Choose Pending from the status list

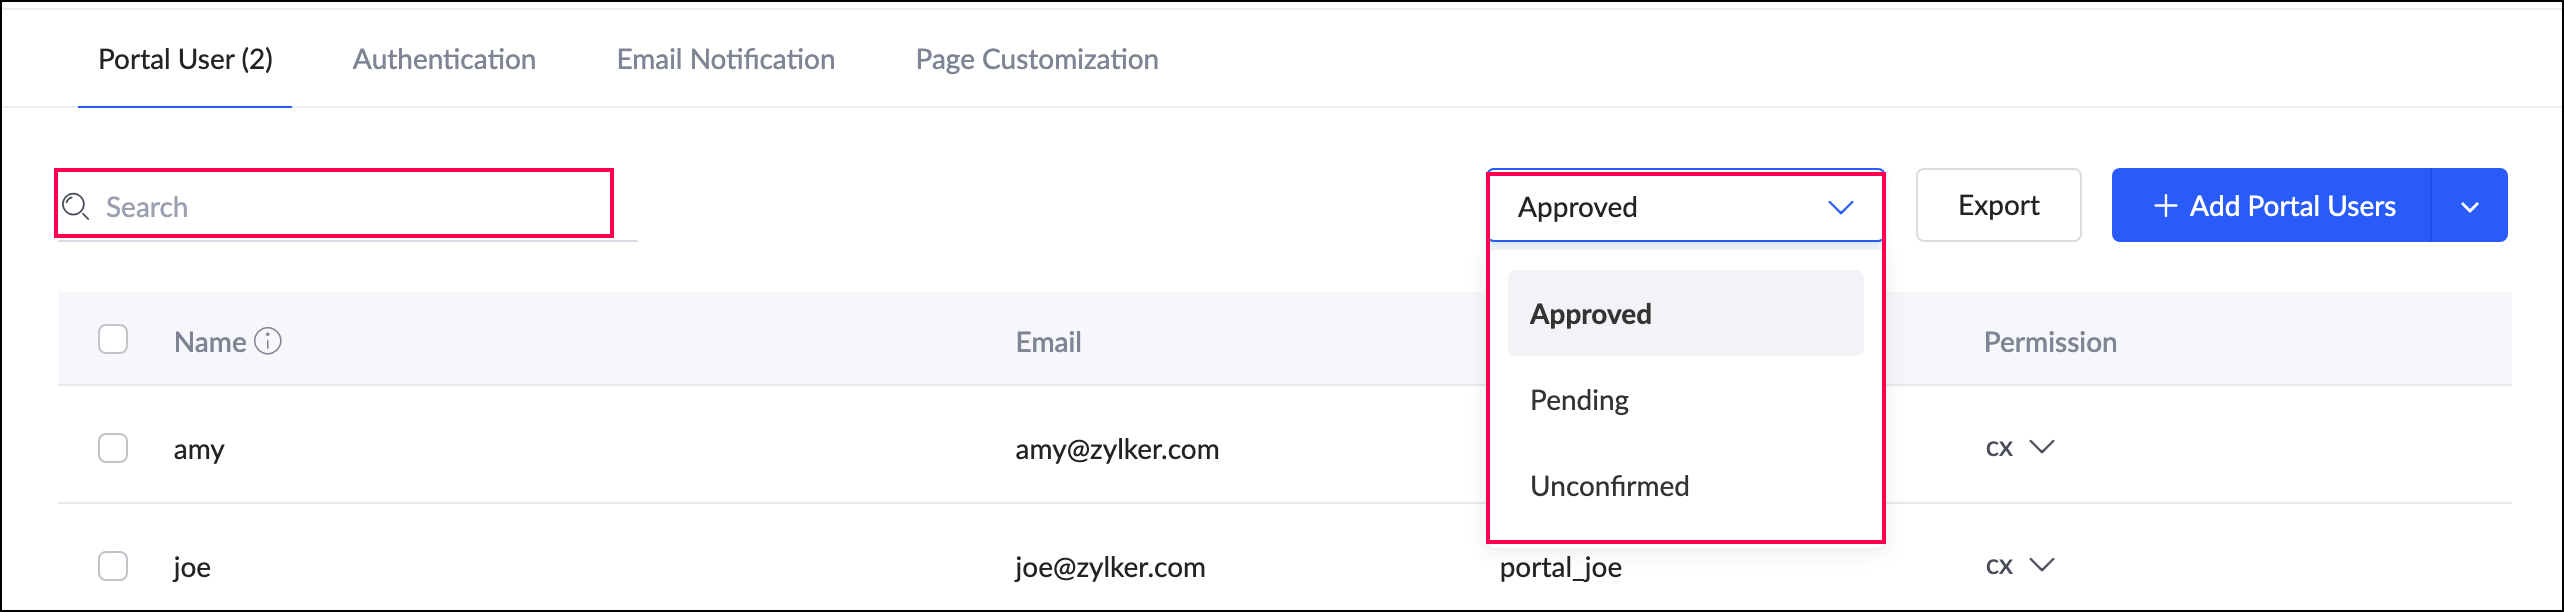[1579, 400]
